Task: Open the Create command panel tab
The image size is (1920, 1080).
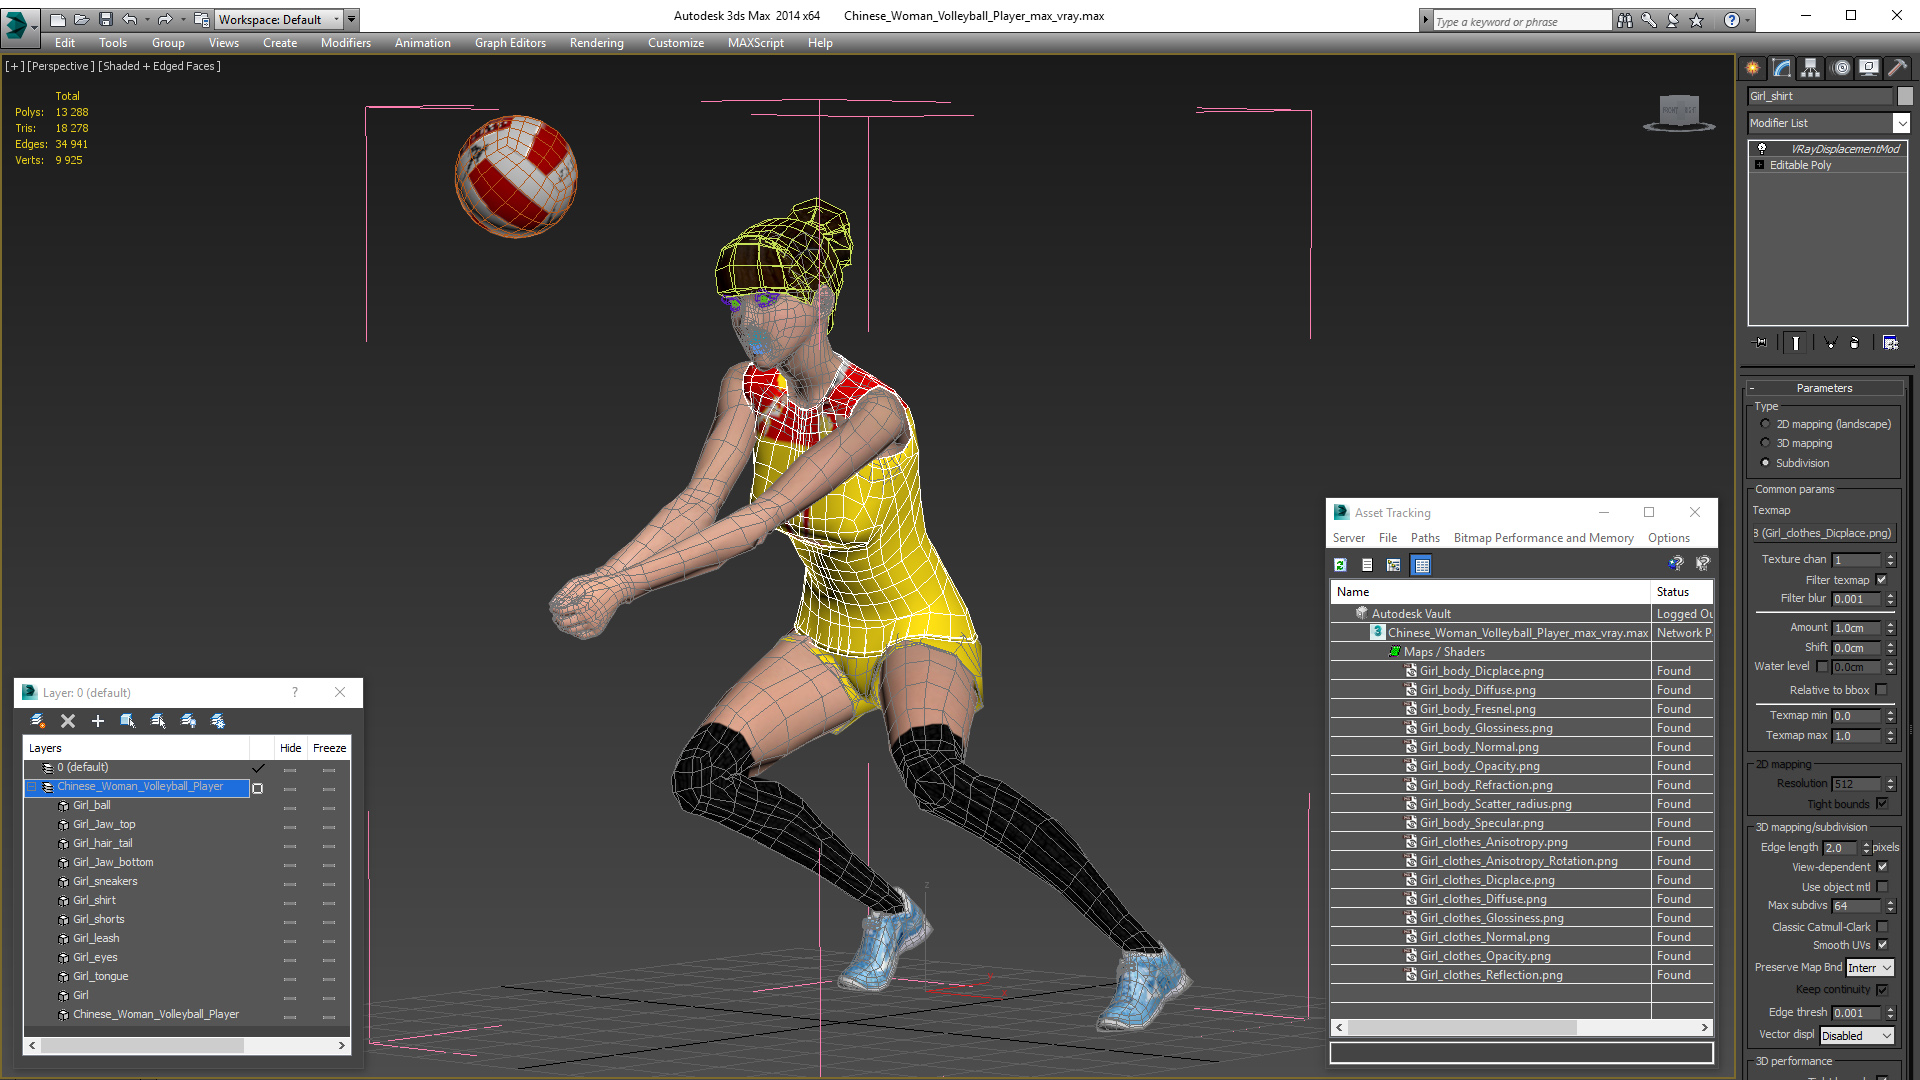Action: 1753,68
